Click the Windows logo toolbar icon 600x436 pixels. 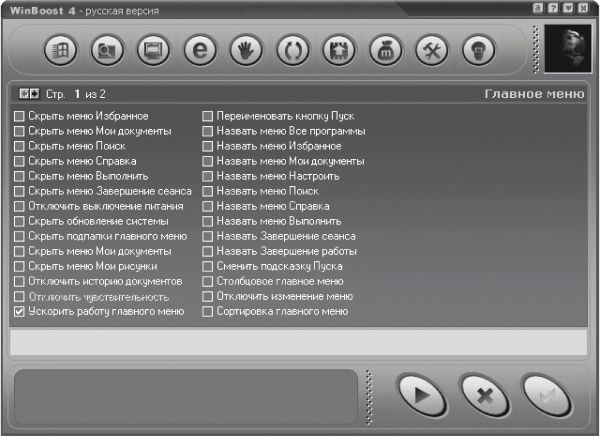point(60,48)
